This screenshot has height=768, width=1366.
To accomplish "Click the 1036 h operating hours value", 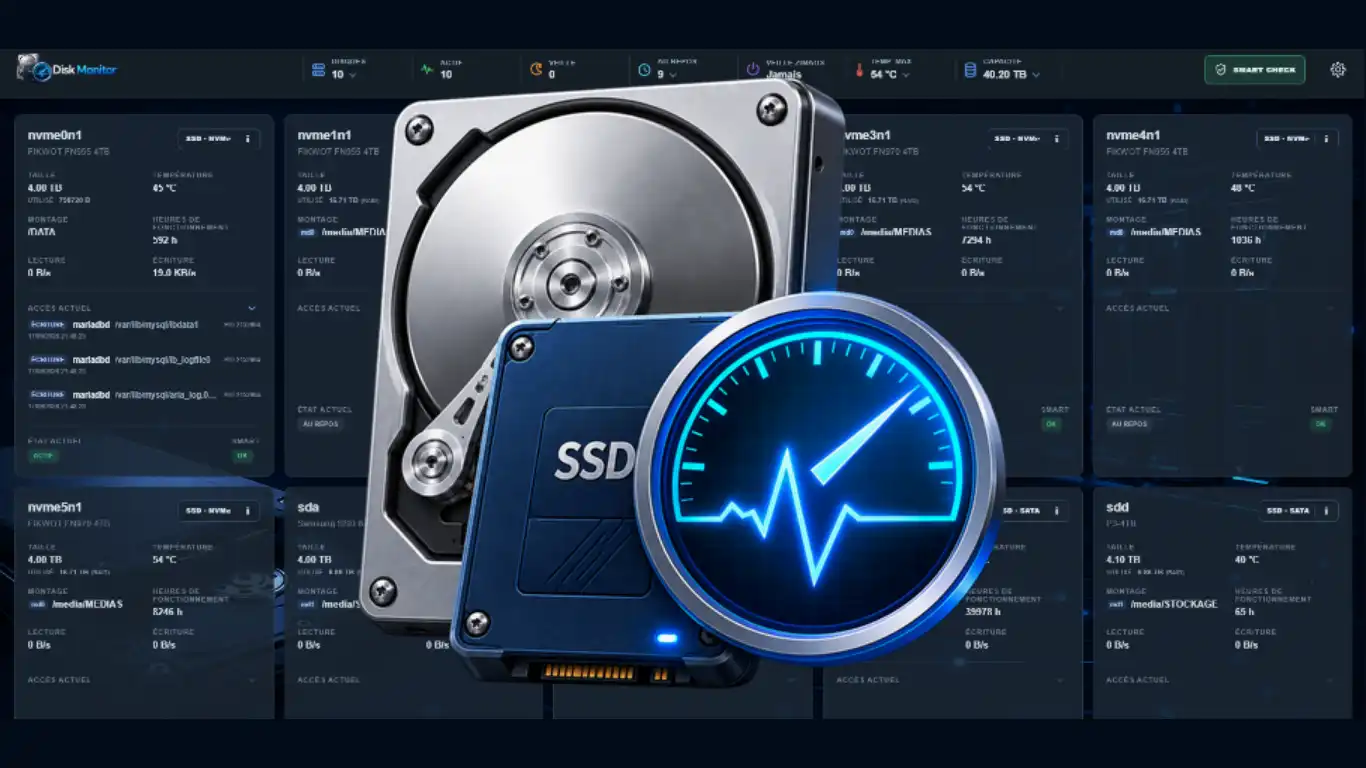I will tap(1247, 240).
